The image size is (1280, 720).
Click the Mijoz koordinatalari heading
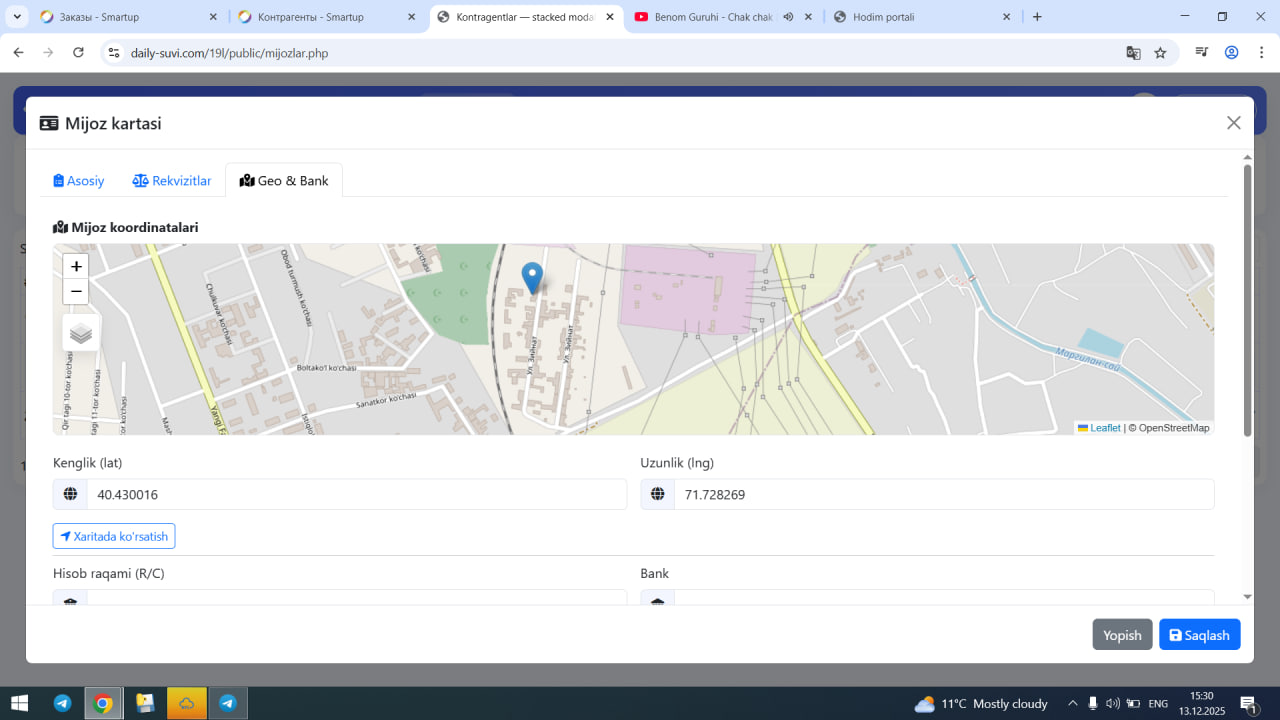point(126,227)
